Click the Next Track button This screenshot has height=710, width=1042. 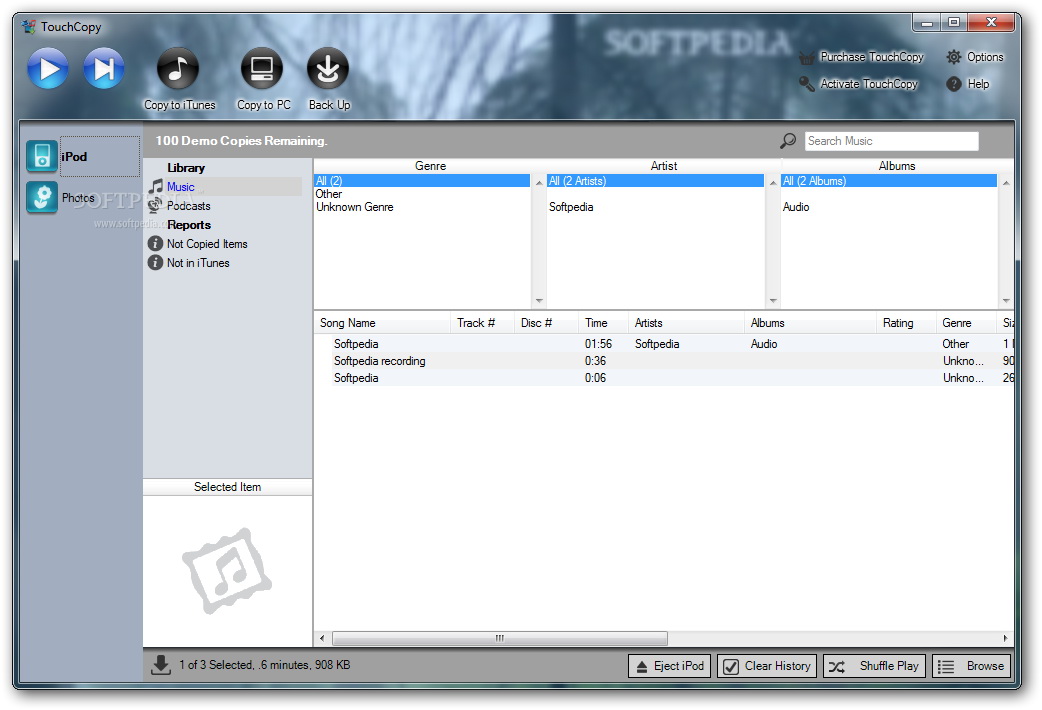pyautogui.click(x=104, y=68)
